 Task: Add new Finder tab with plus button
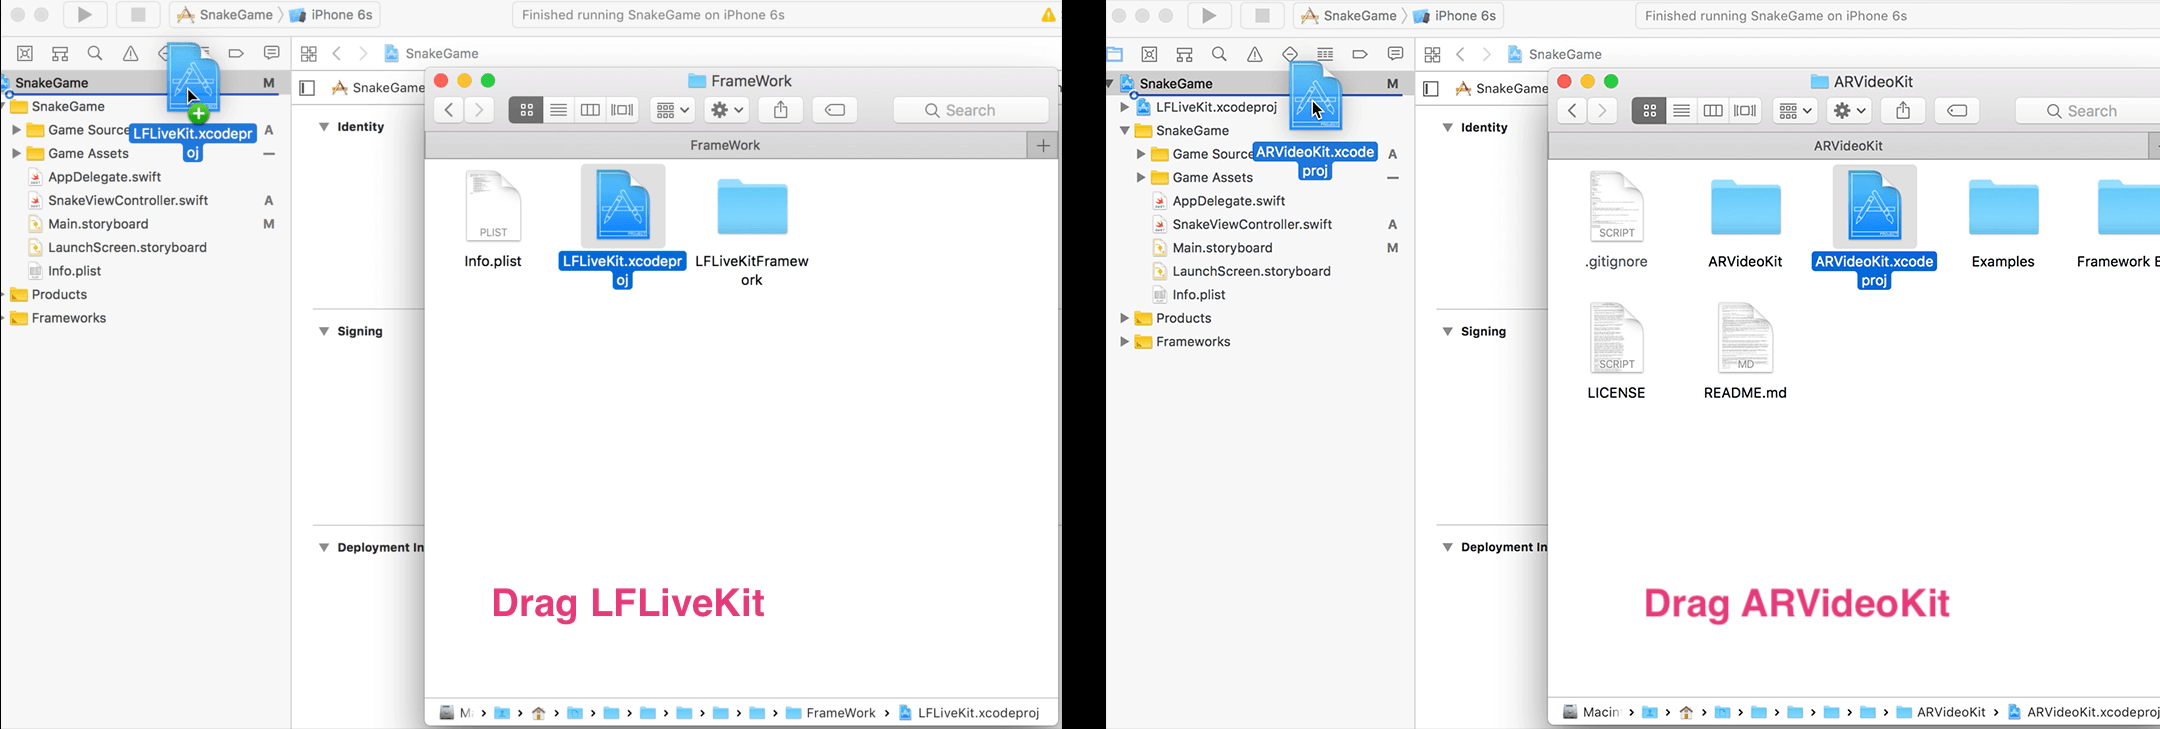[1043, 146]
